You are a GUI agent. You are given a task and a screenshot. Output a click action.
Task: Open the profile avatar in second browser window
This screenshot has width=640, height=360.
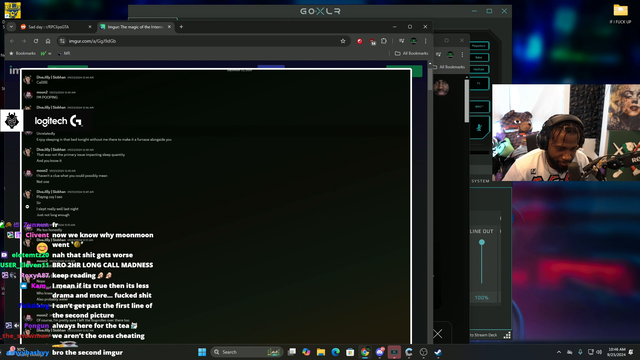click(450, 55)
